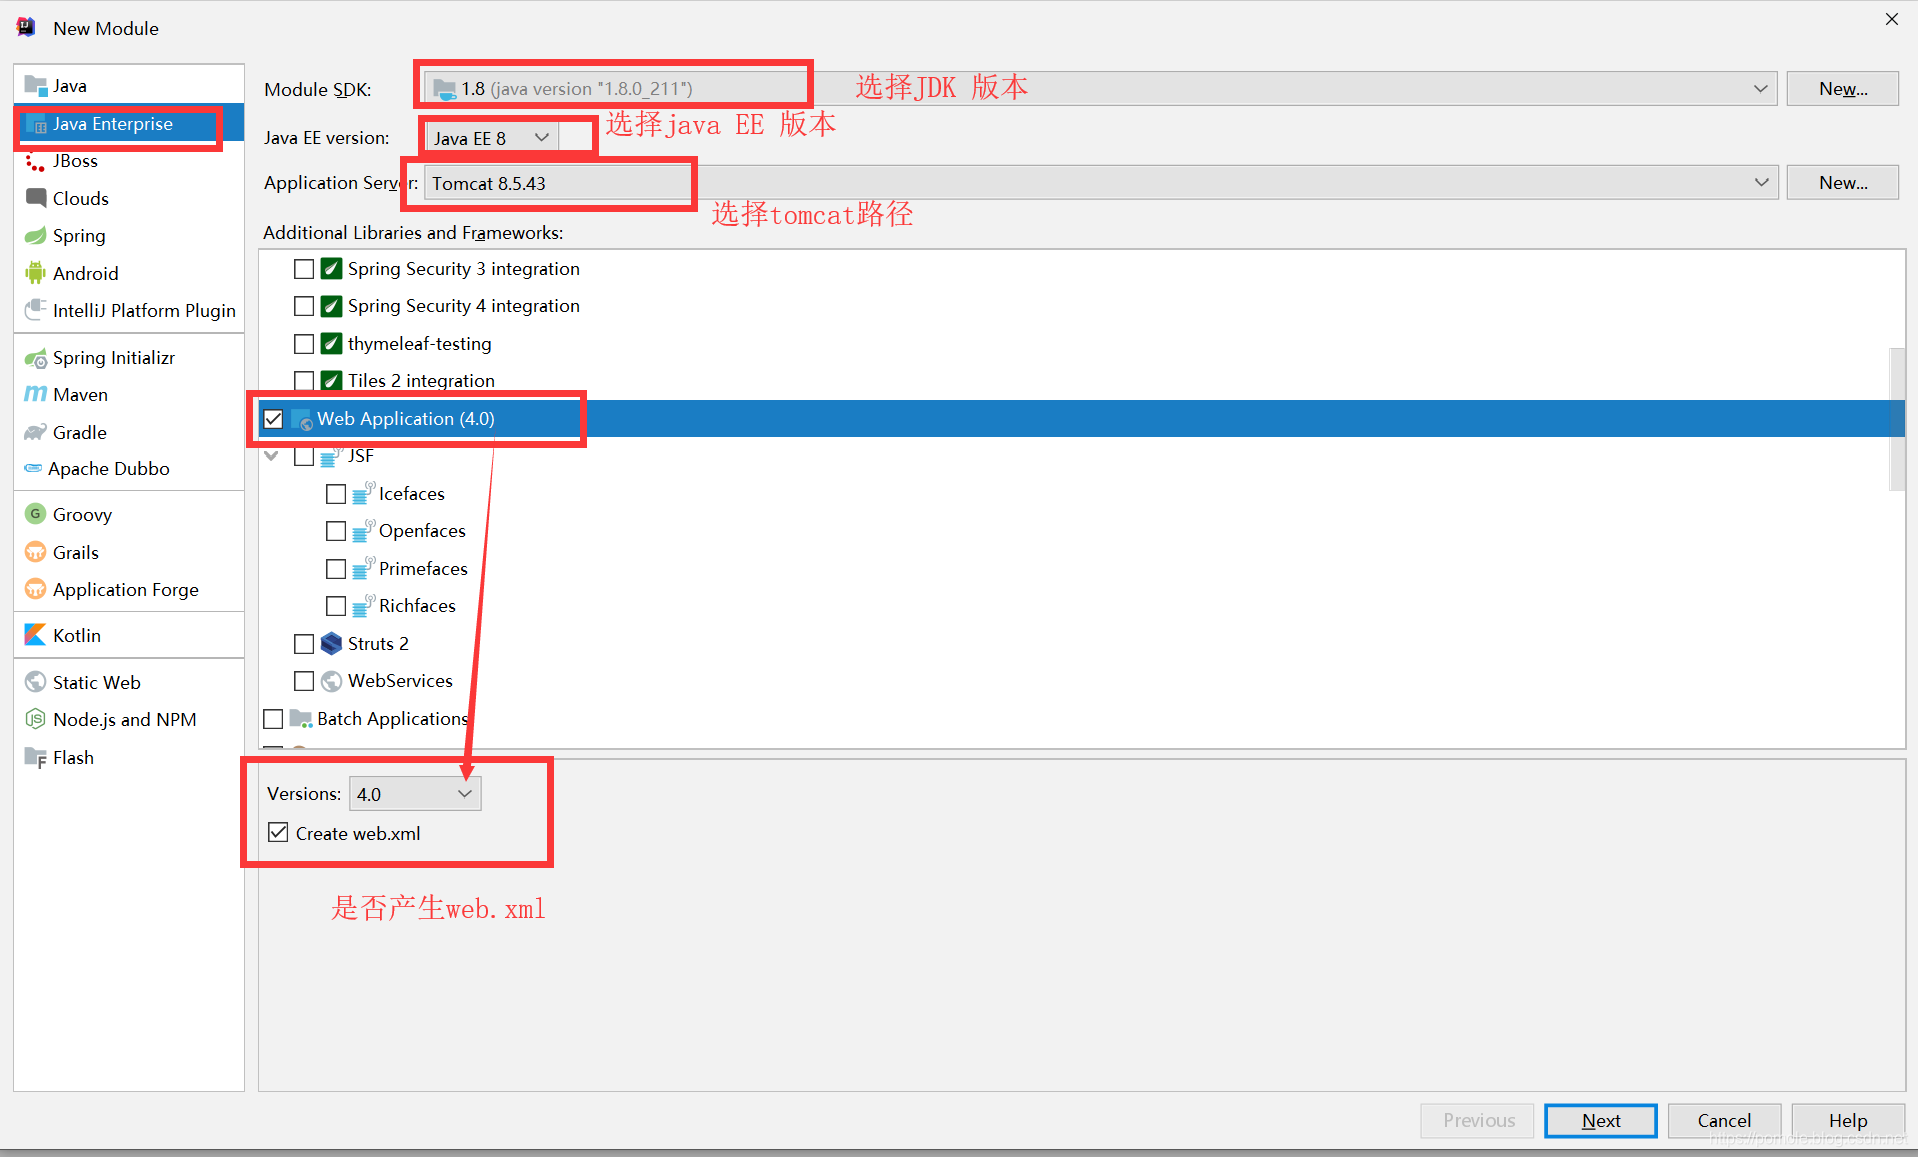Click the Icefaces library icon
Image resolution: width=1918 pixels, height=1157 pixels.
(363, 493)
